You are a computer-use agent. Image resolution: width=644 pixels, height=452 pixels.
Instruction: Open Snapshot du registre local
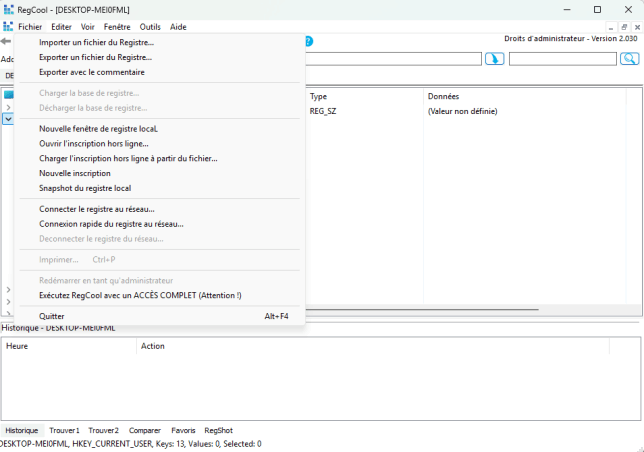point(85,188)
